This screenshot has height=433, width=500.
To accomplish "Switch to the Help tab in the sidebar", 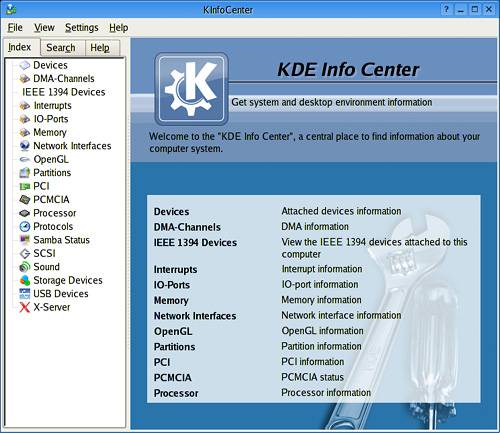I will [x=102, y=48].
